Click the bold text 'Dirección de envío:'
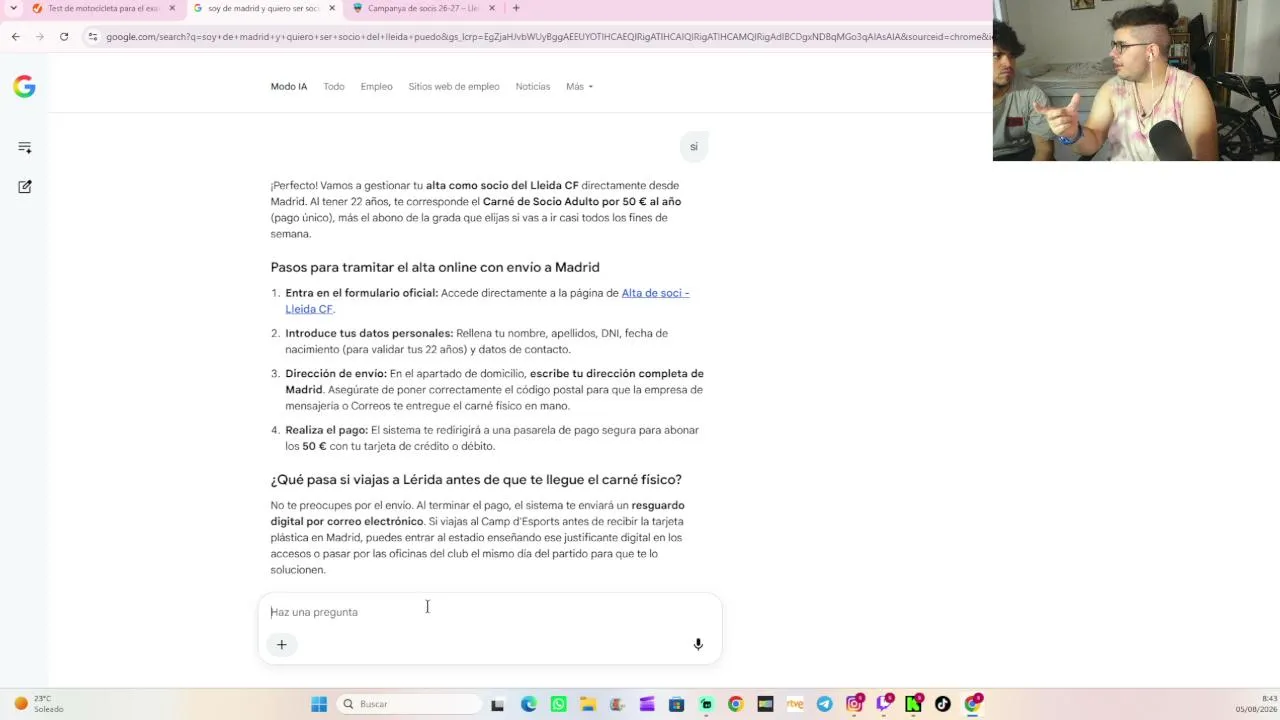 click(336, 374)
